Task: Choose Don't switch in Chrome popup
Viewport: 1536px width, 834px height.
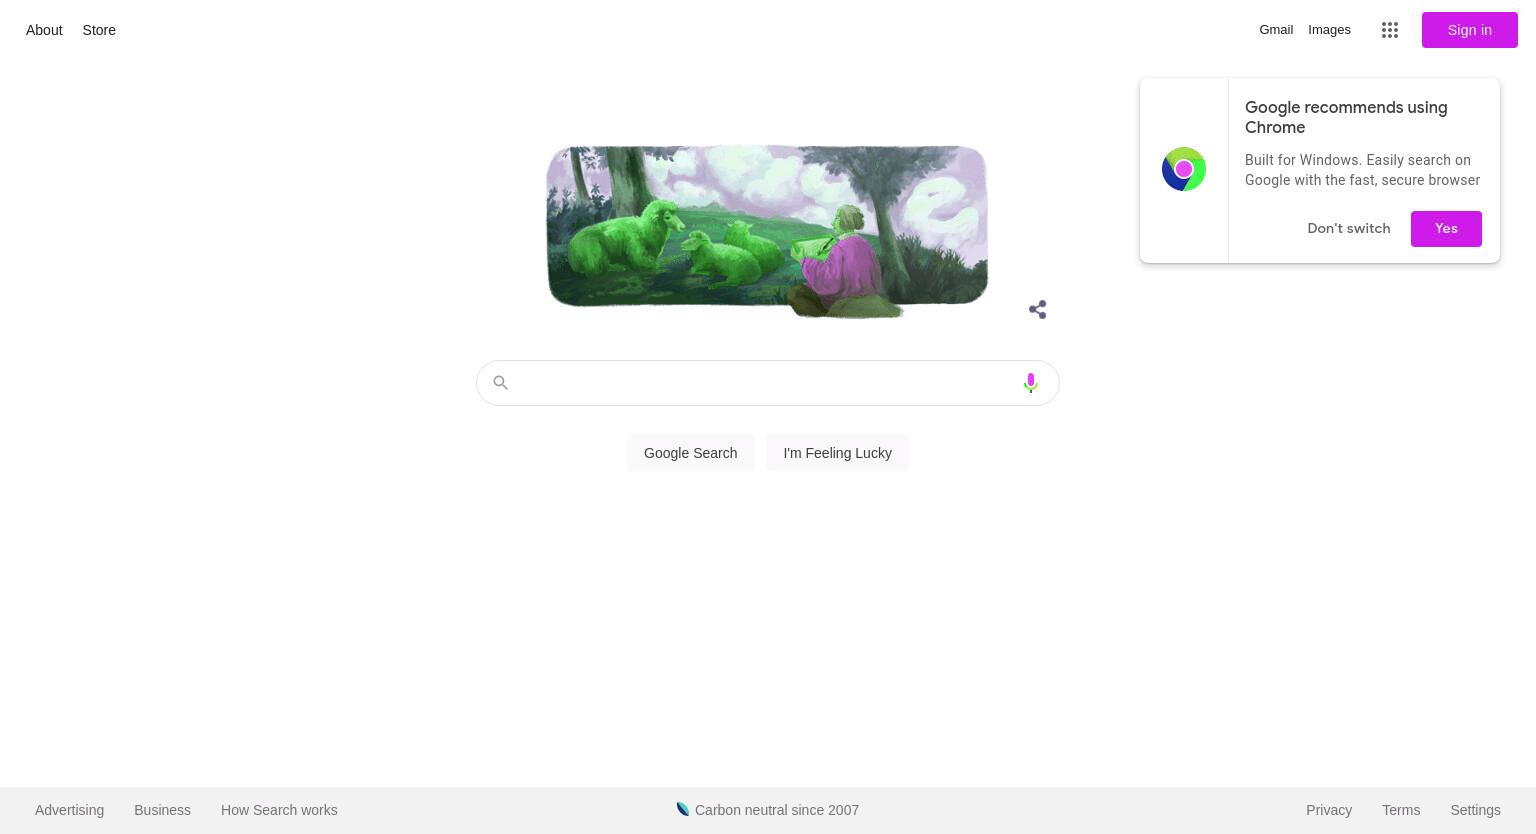Action: click(x=1348, y=229)
